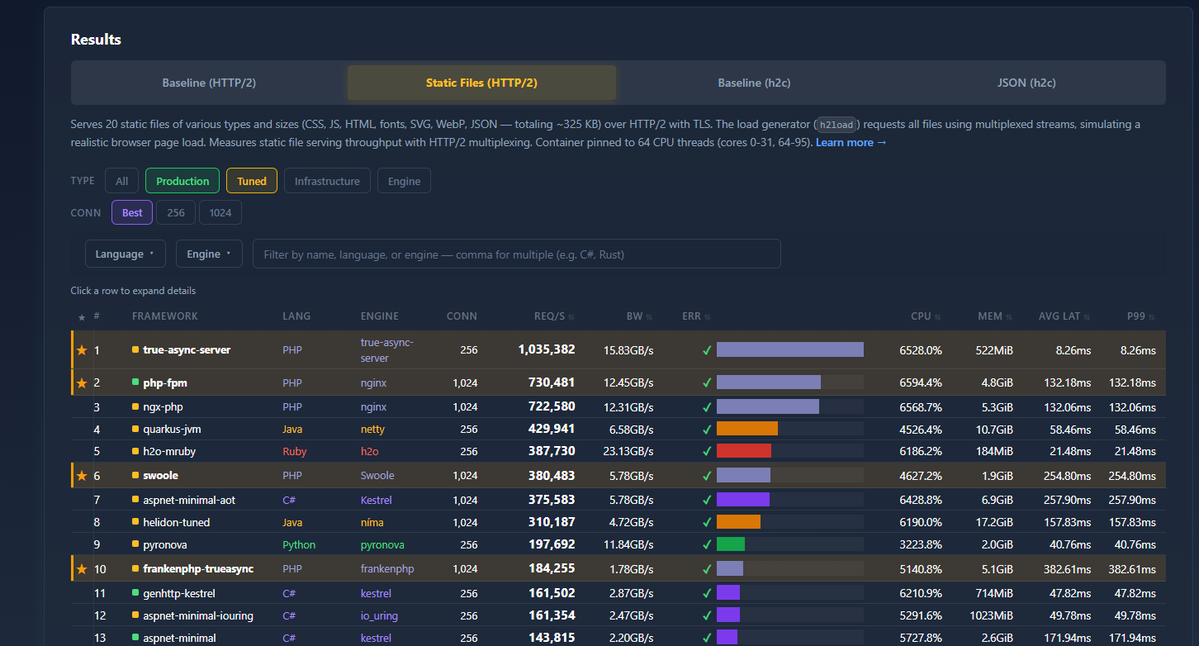Expand the quarkus-jvm row details

click(618, 430)
